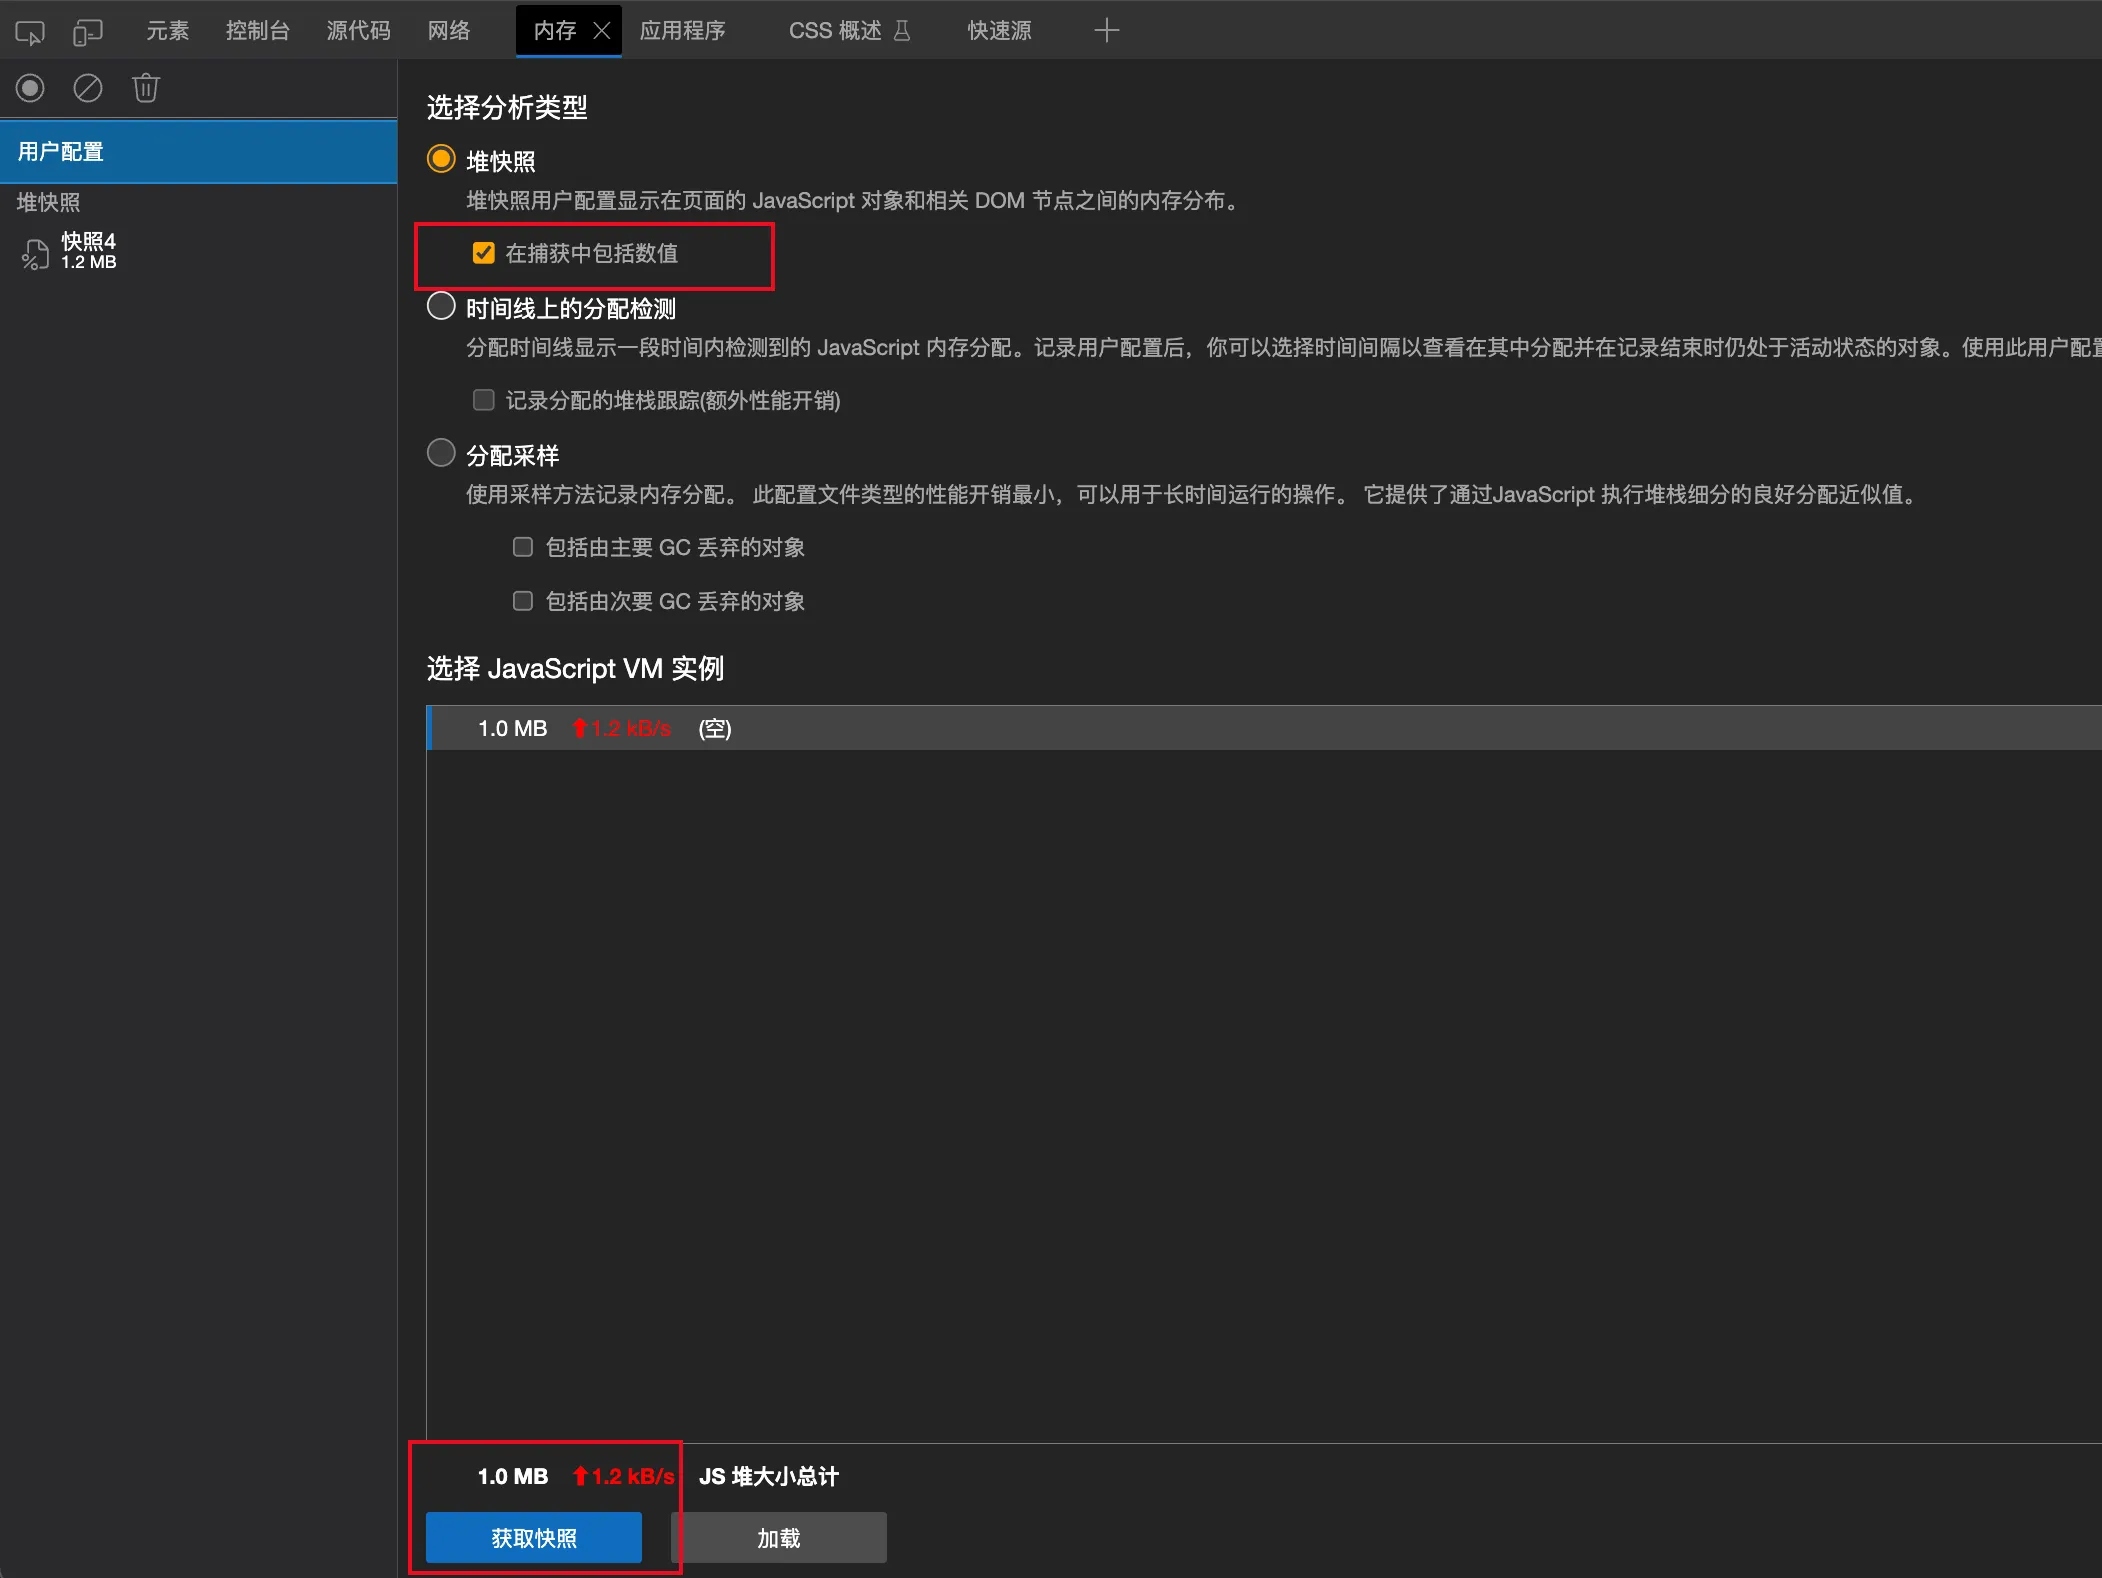Click the 获取快照 button

tap(534, 1537)
